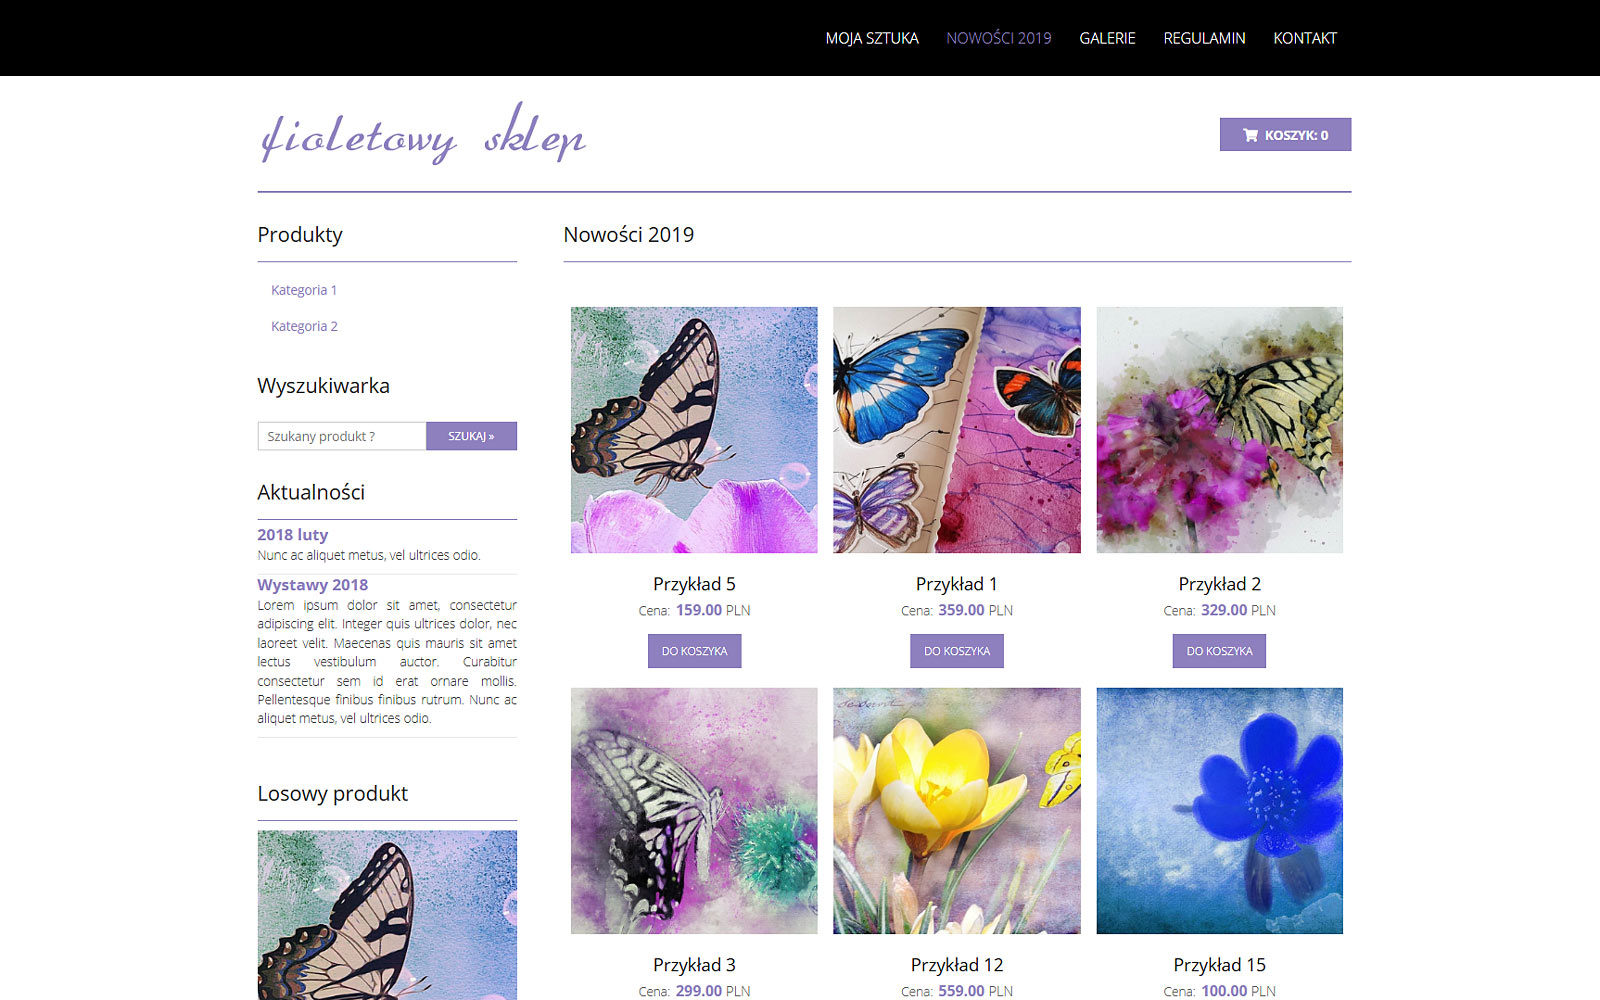The image size is (1600, 1000).
Task: Click DO KOSZYKA under Przykład 2
Action: [x=1219, y=651]
